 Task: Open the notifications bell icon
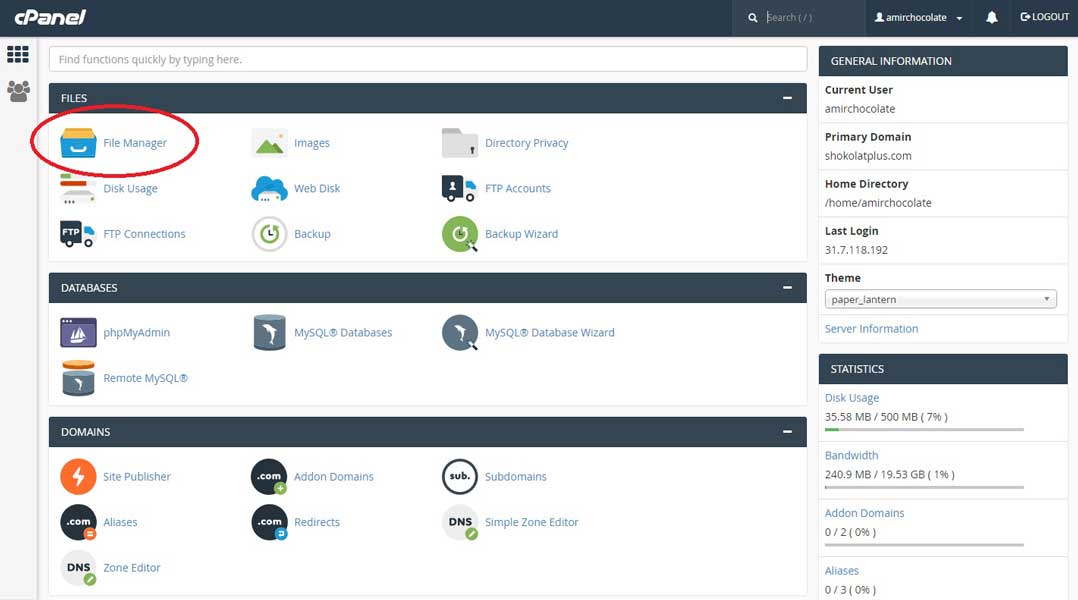(x=991, y=17)
